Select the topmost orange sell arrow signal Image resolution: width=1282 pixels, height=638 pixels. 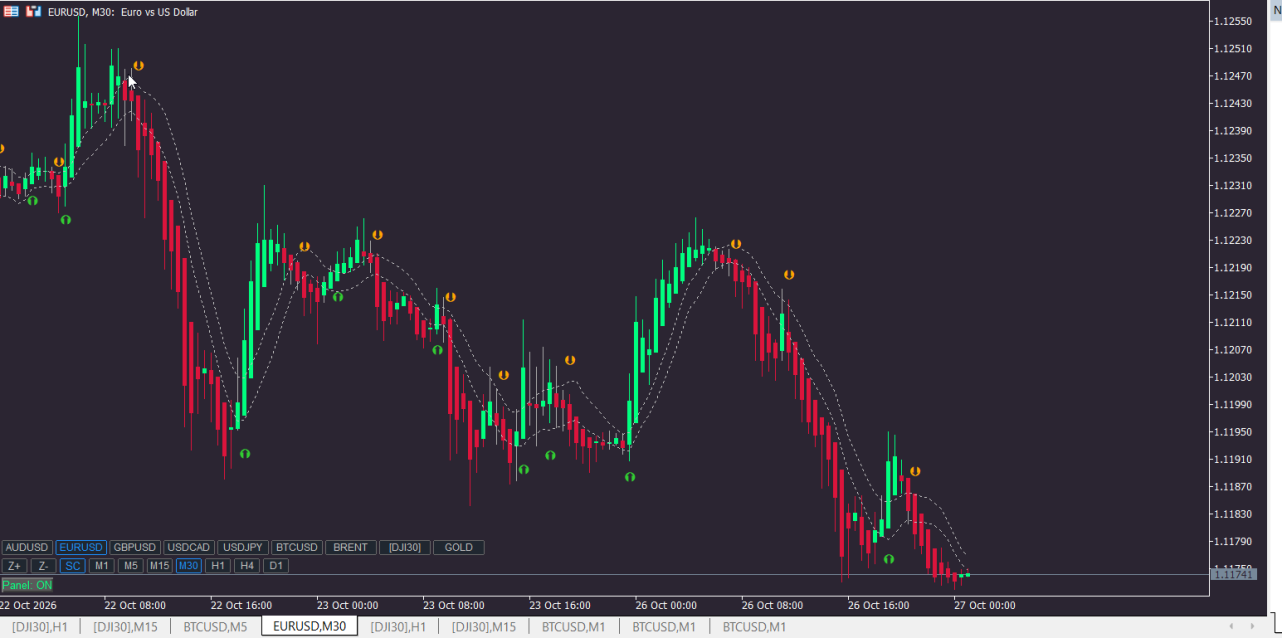138,66
